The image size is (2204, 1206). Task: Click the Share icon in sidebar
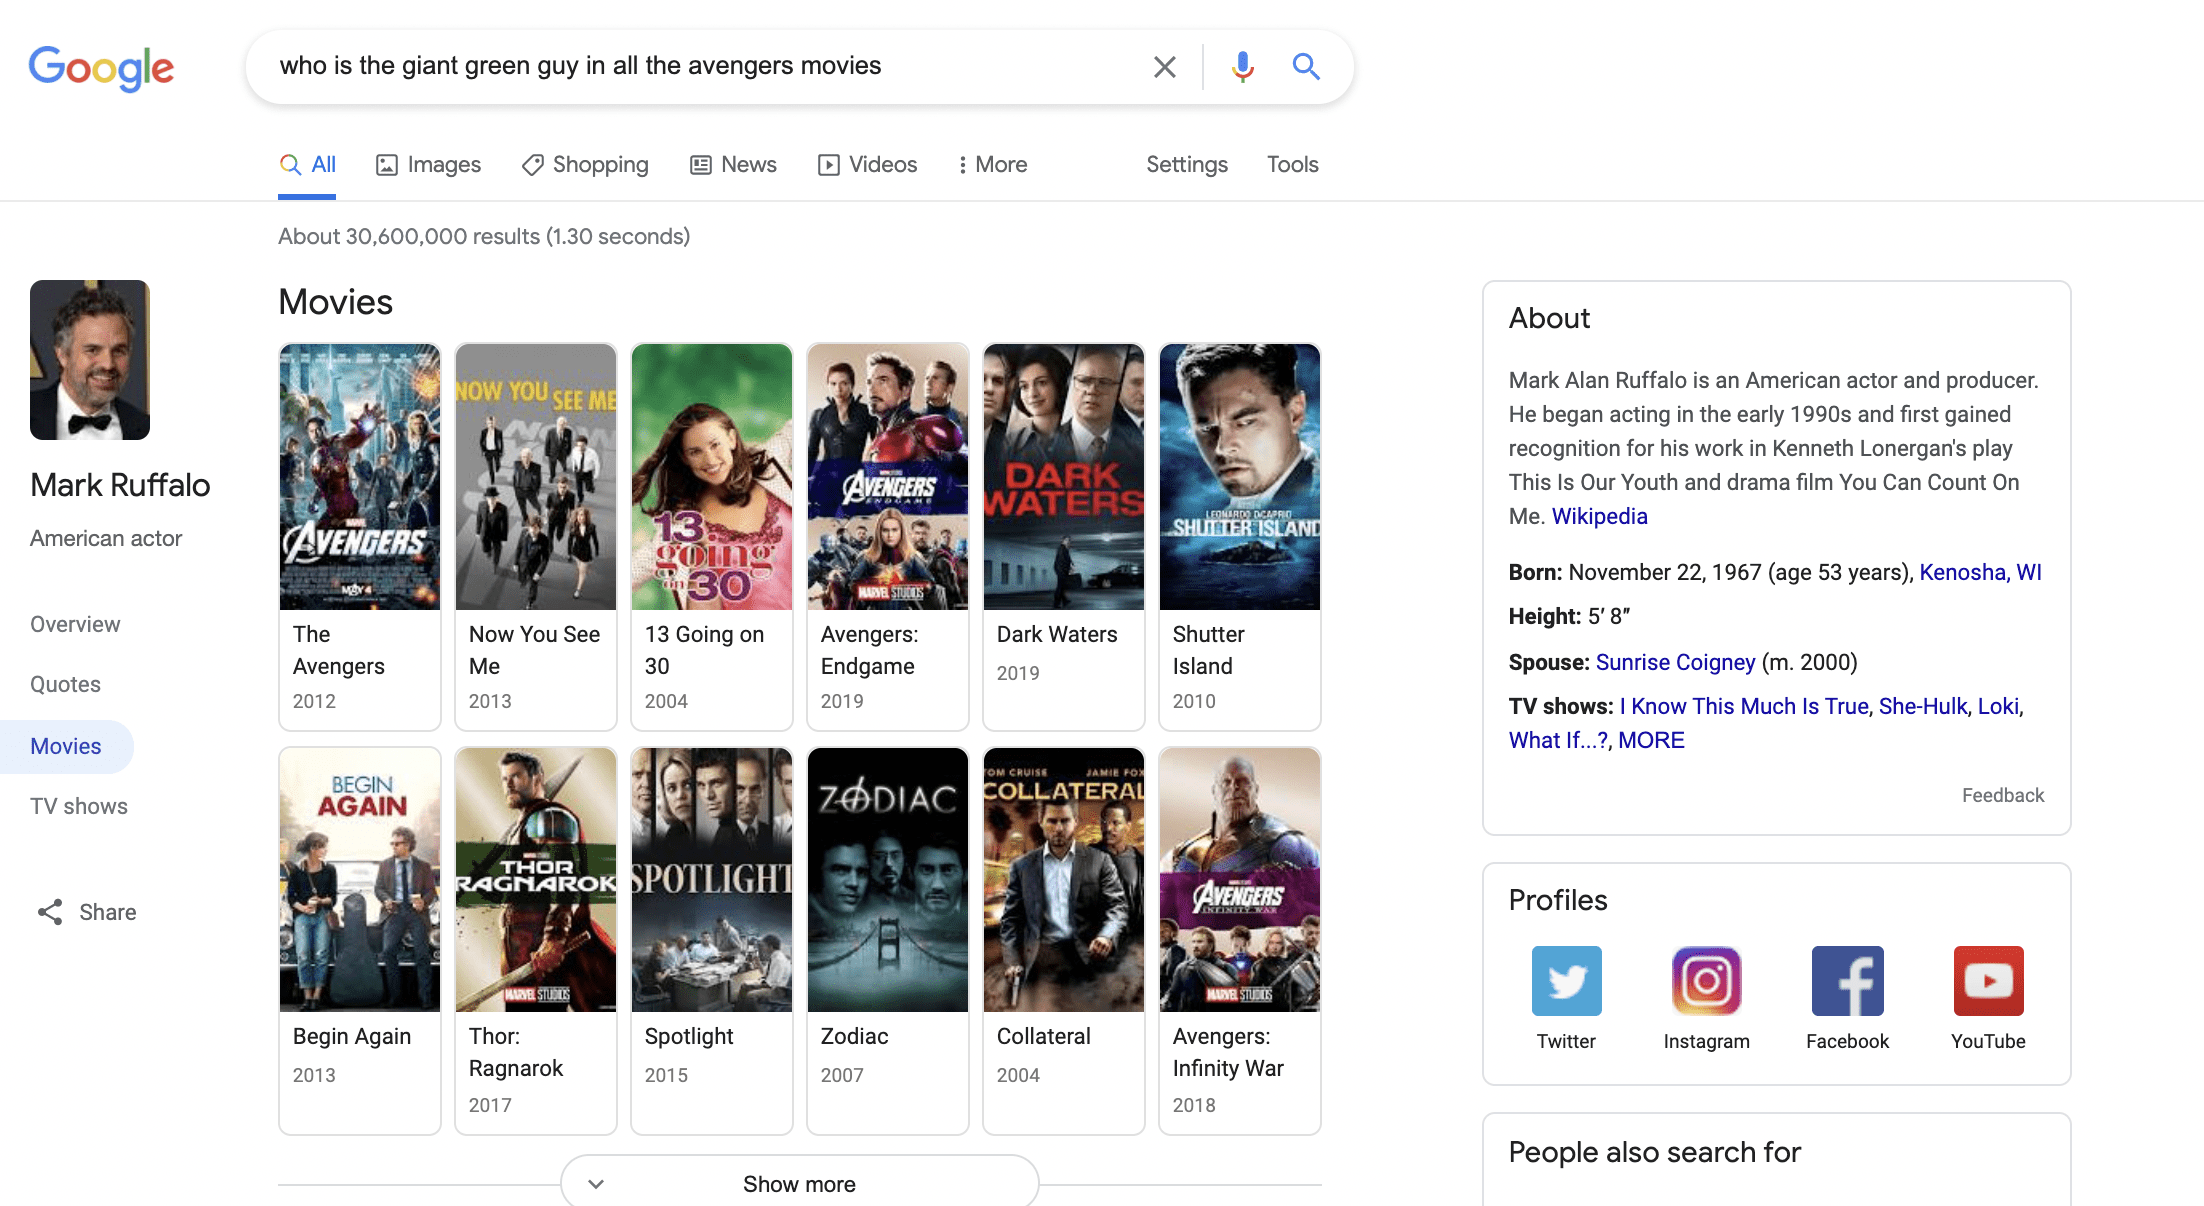coord(50,912)
